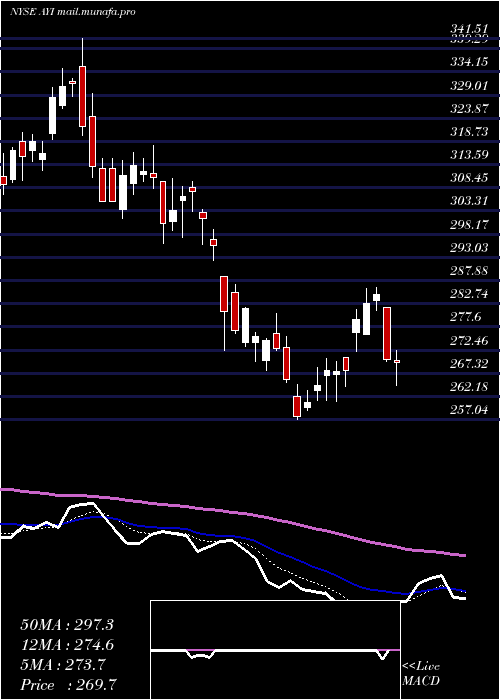The width and height of the screenshot is (500, 700).
Task: Click the 257.04 price axis label
Action: coord(468,410)
